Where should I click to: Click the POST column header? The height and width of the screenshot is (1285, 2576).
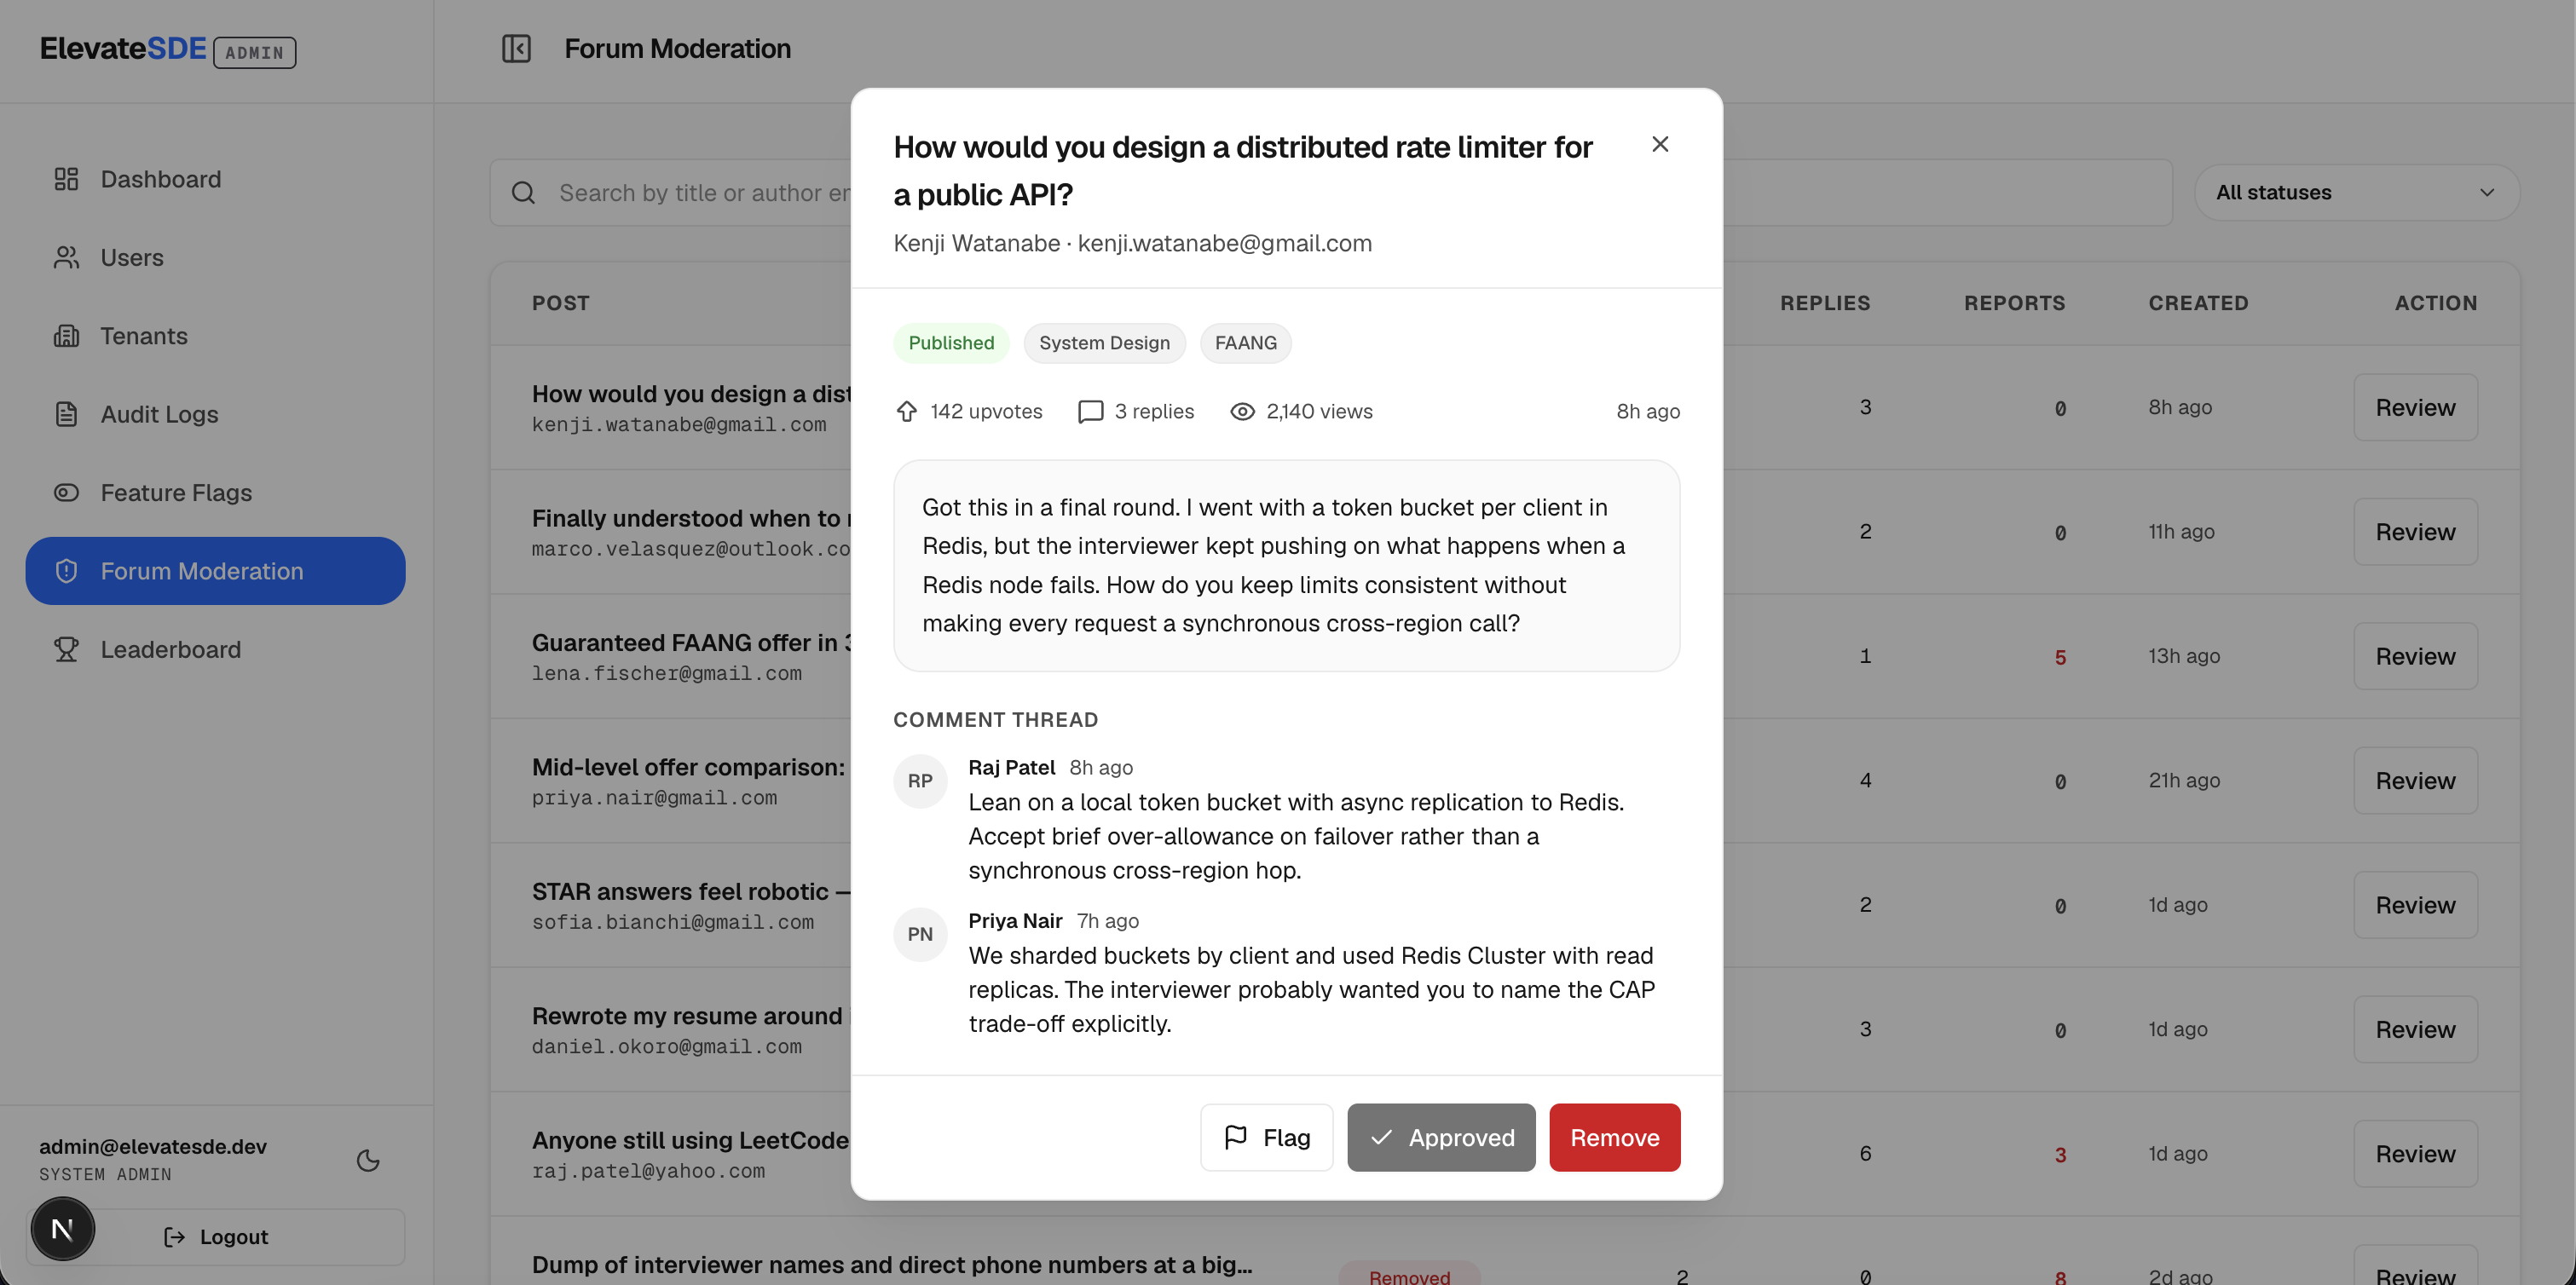point(560,303)
